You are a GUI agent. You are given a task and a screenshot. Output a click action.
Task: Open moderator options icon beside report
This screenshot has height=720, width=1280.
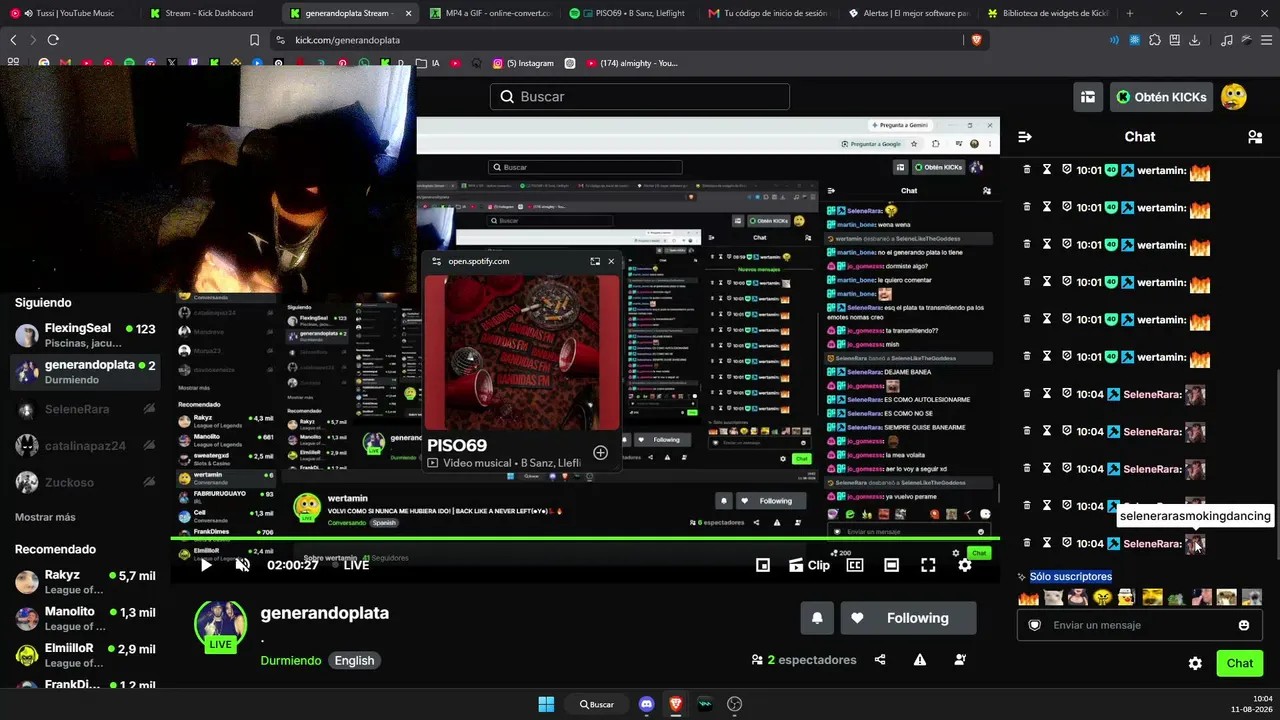click(x=960, y=660)
